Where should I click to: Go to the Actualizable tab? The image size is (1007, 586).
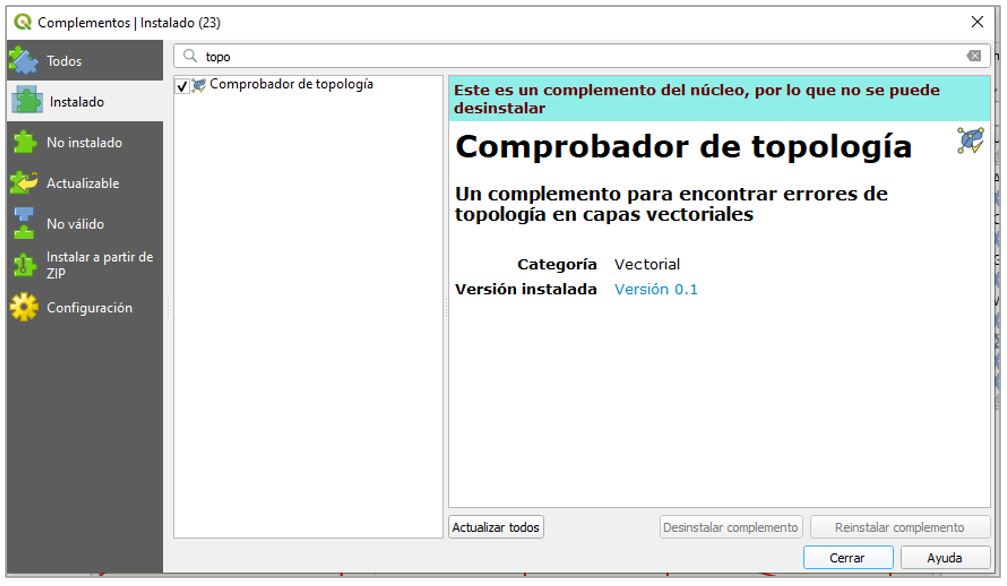tap(85, 183)
